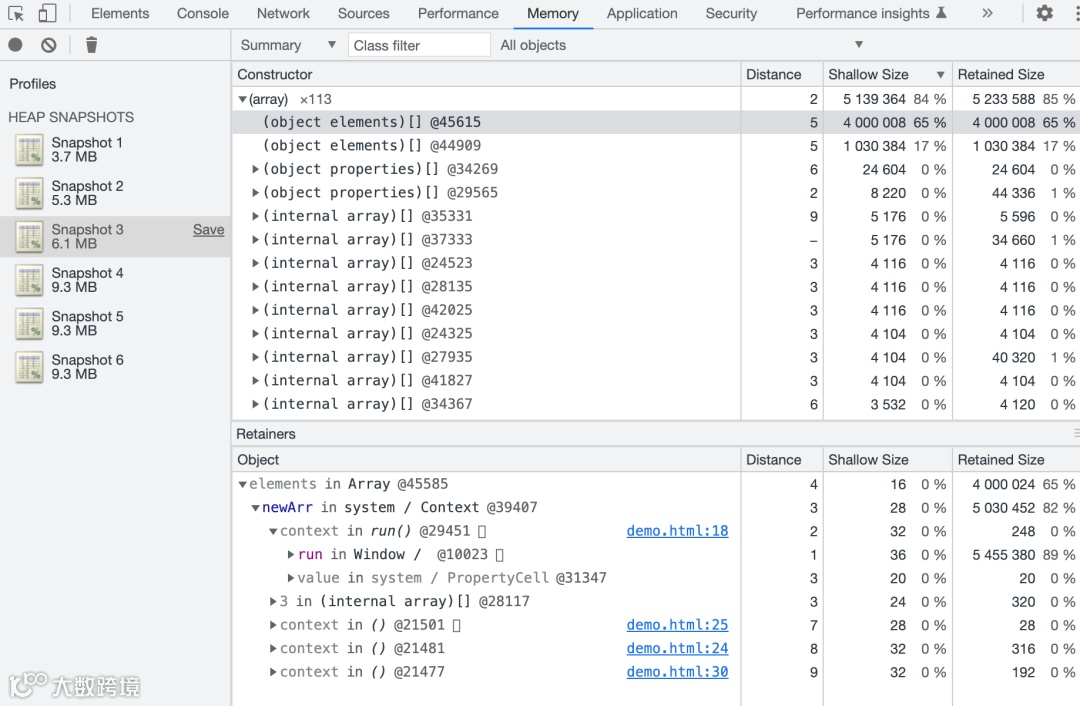Click the take heap snapshot record button

click(x=15, y=45)
